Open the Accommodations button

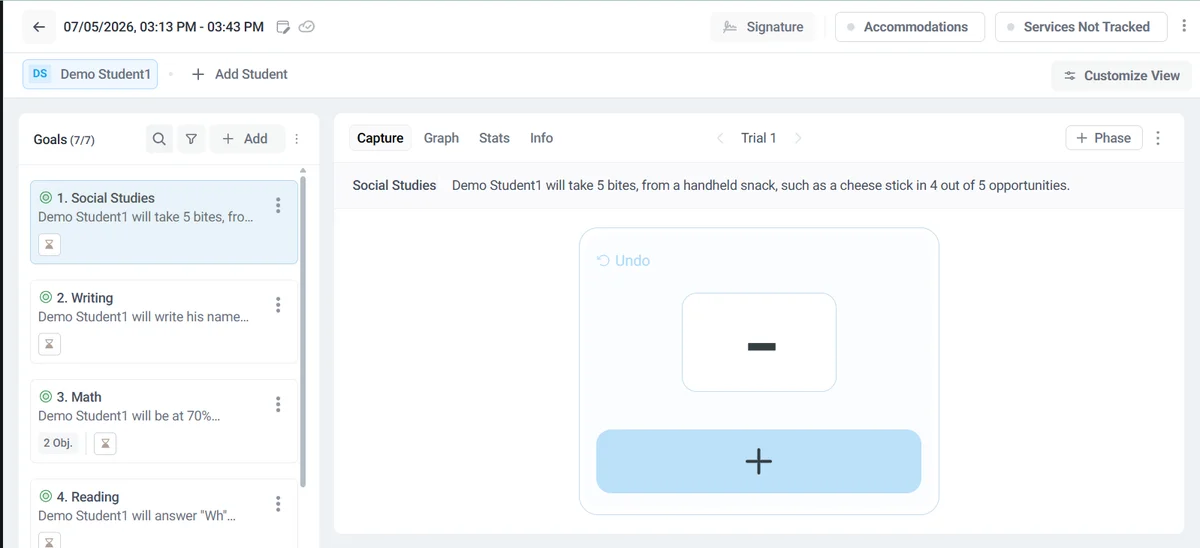910,27
